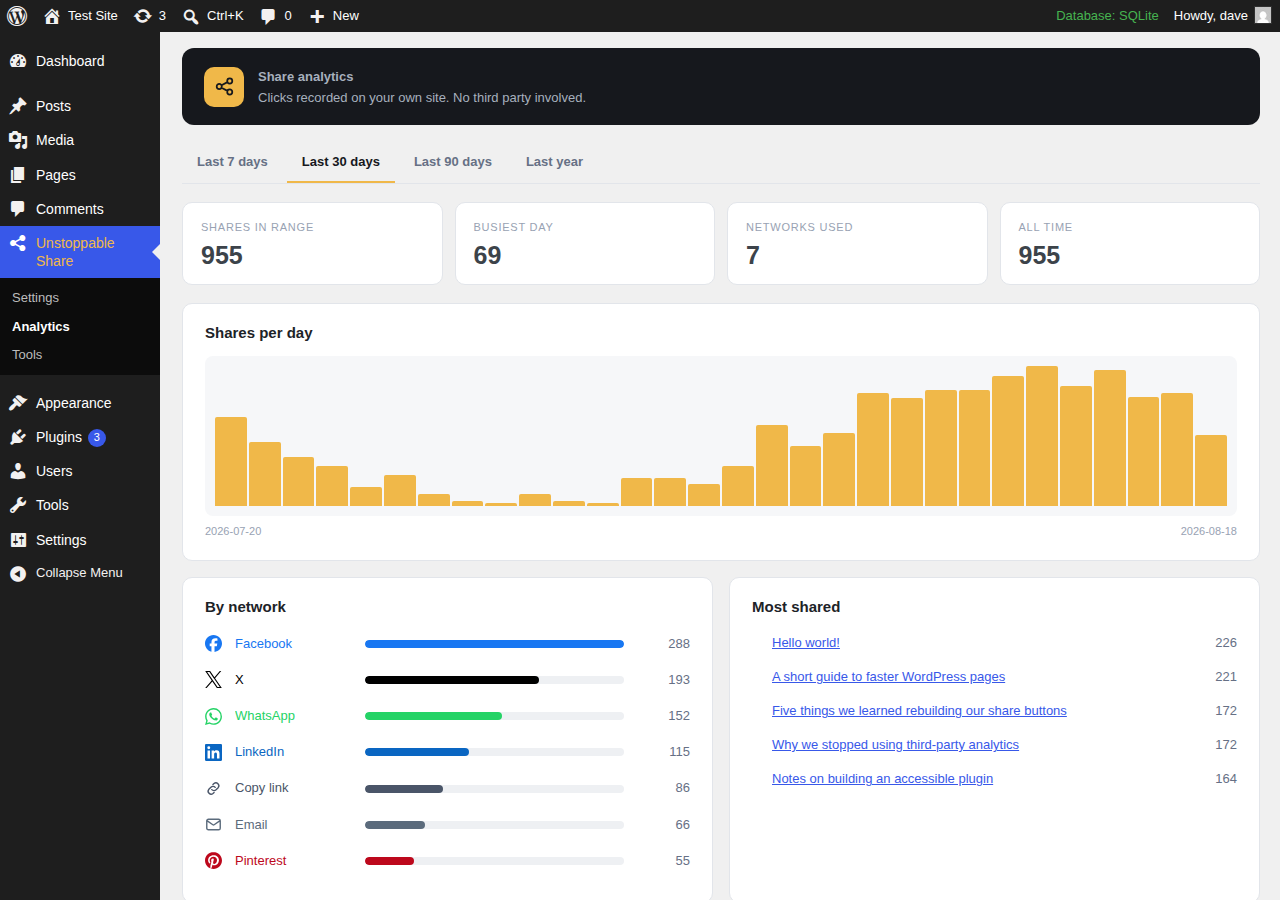Click the Collapse Menu button
Viewport: 1280px width, 900px height.
80,573
